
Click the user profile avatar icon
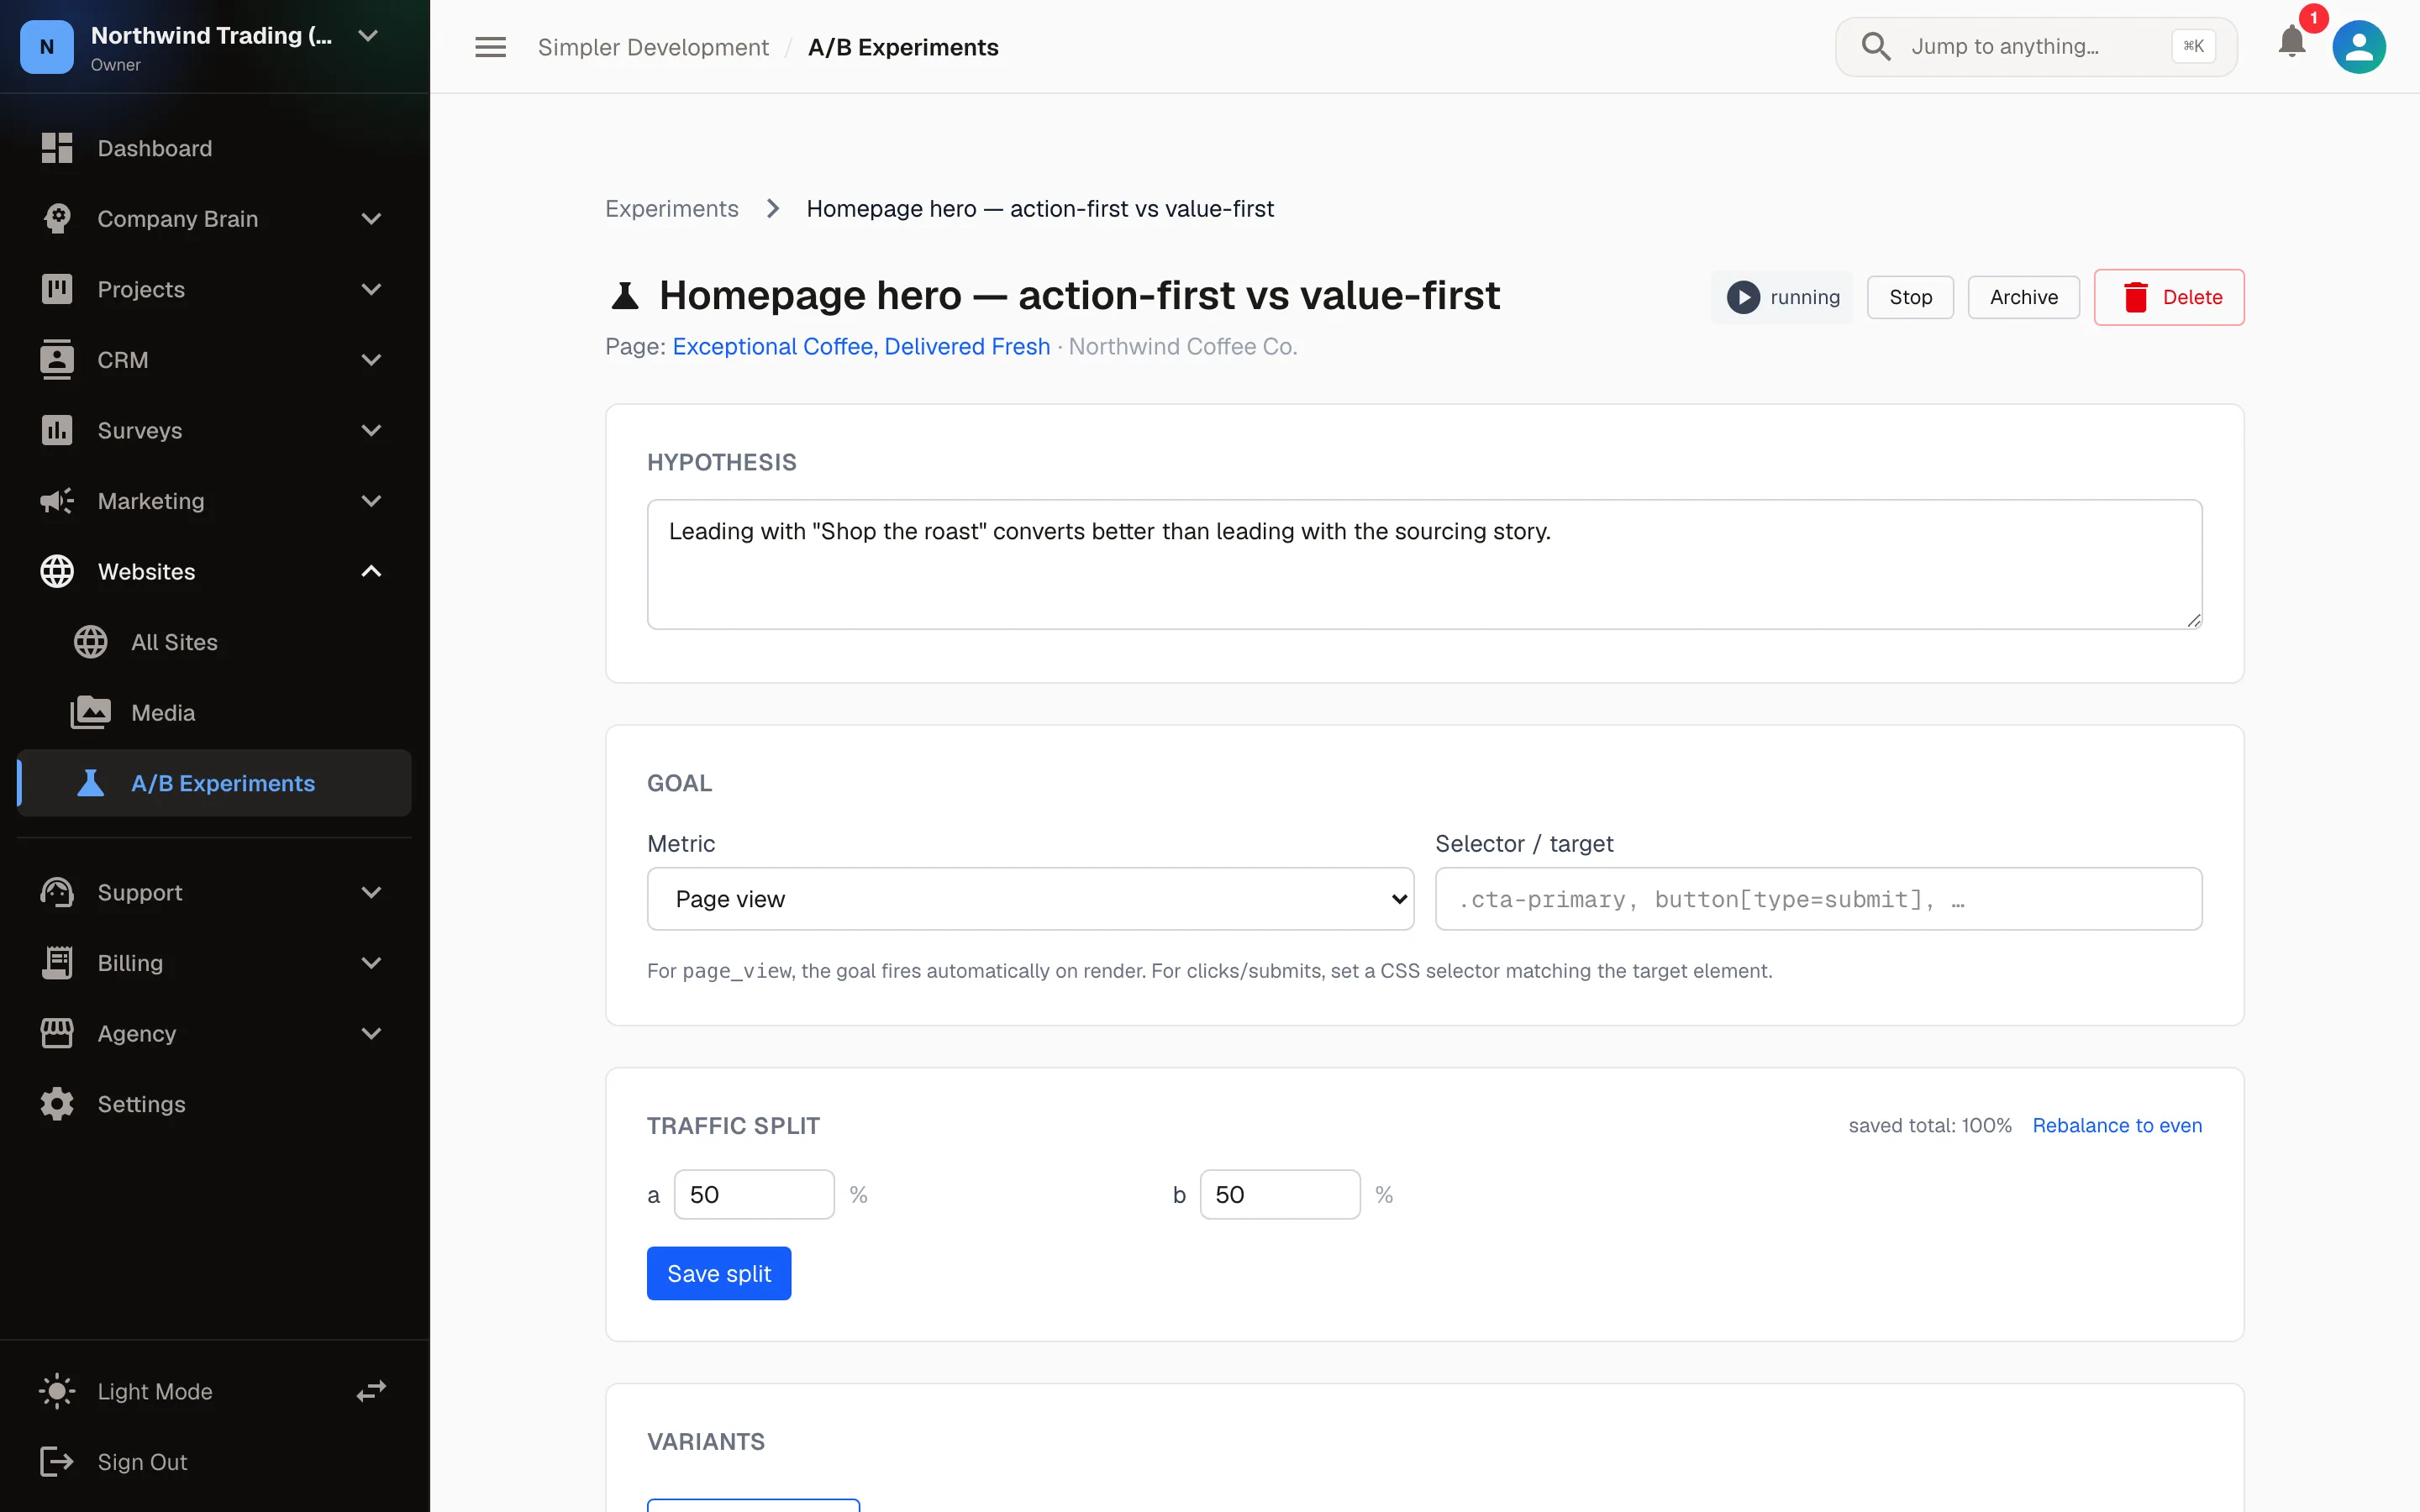(2358, 47)
